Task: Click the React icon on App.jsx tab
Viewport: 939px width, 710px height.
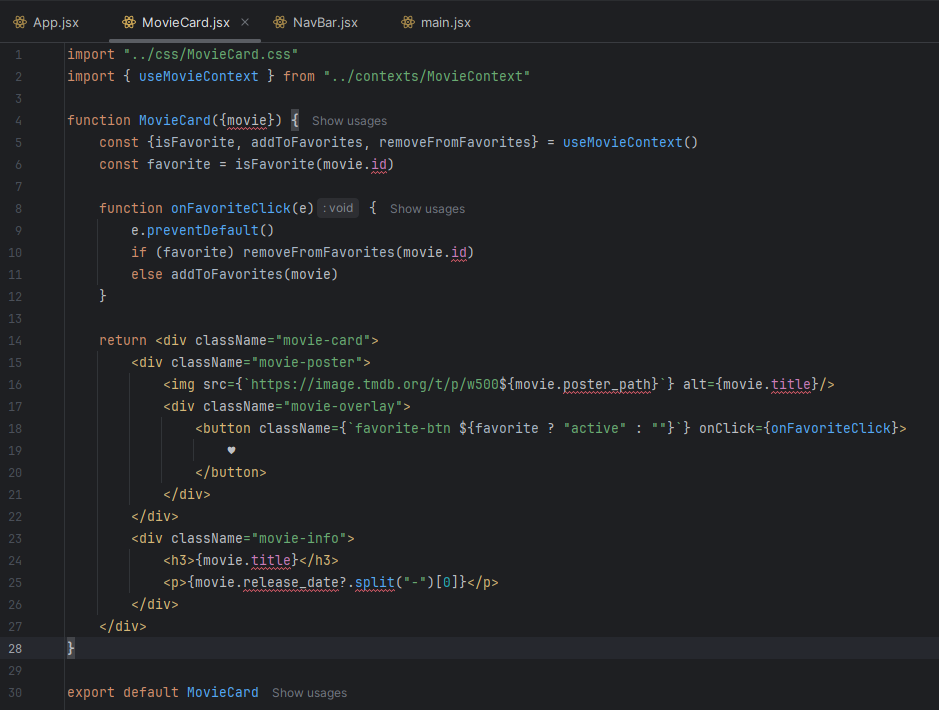Action: (20, 22)
